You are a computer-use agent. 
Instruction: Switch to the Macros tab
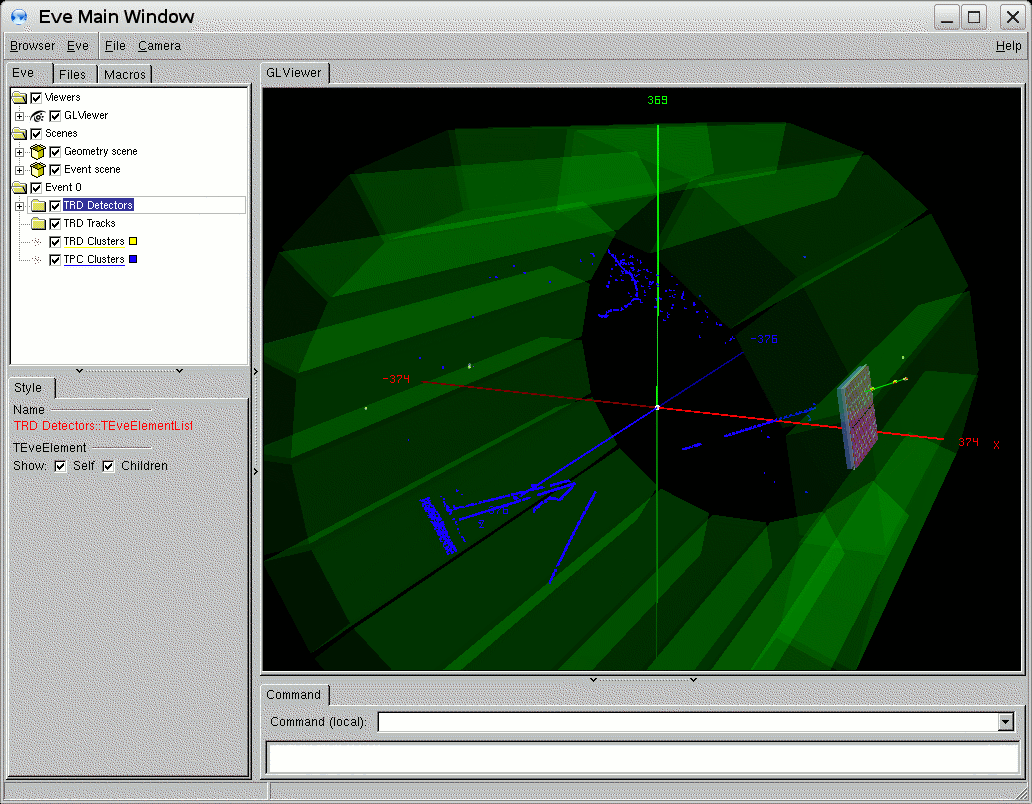pos(124,74)
